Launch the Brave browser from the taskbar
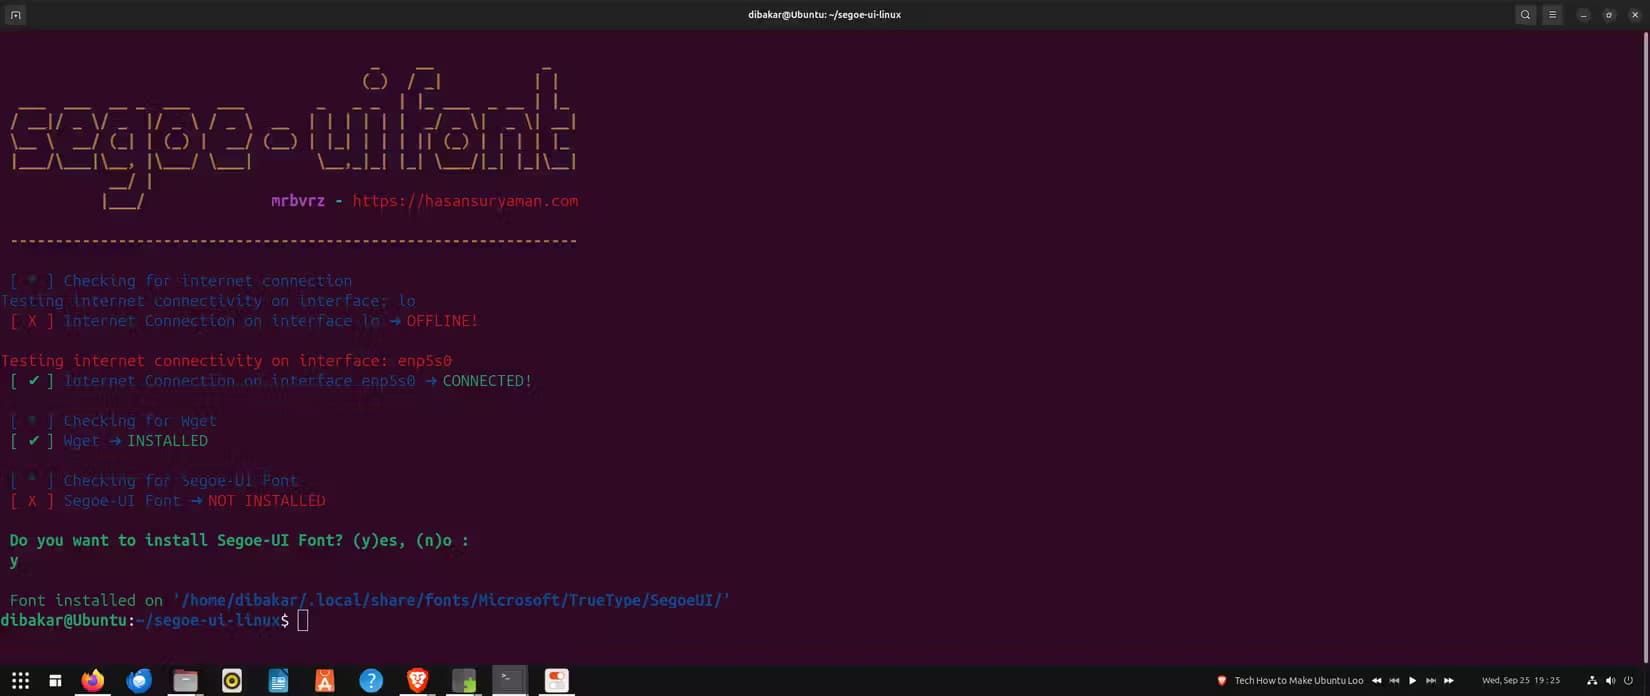The image size is (1650, 696). (x=417, y=681)
